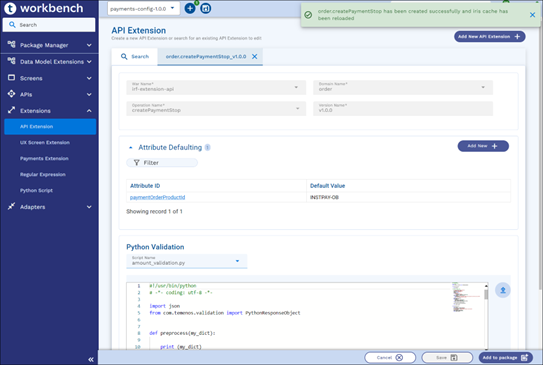Click the workbench logo icon
This screenshot has height=365, width=543.
pyautogui.click(x=10, y=8)
